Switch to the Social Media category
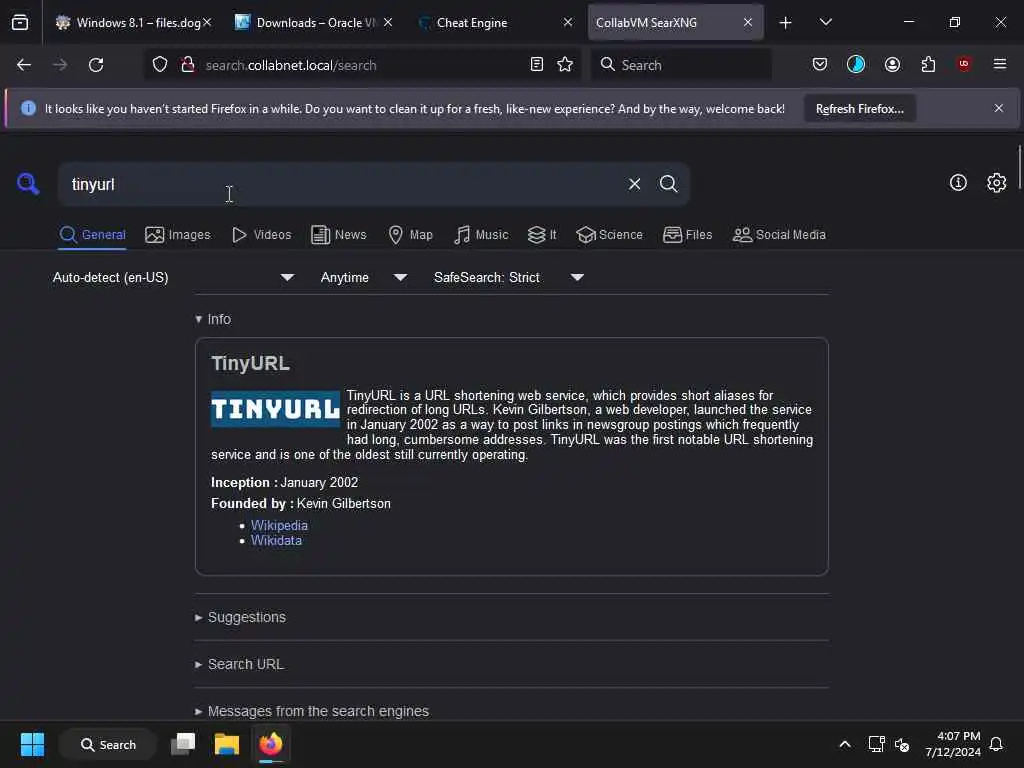This screenshot has height=768, width=1024. [x=779, y=235]
